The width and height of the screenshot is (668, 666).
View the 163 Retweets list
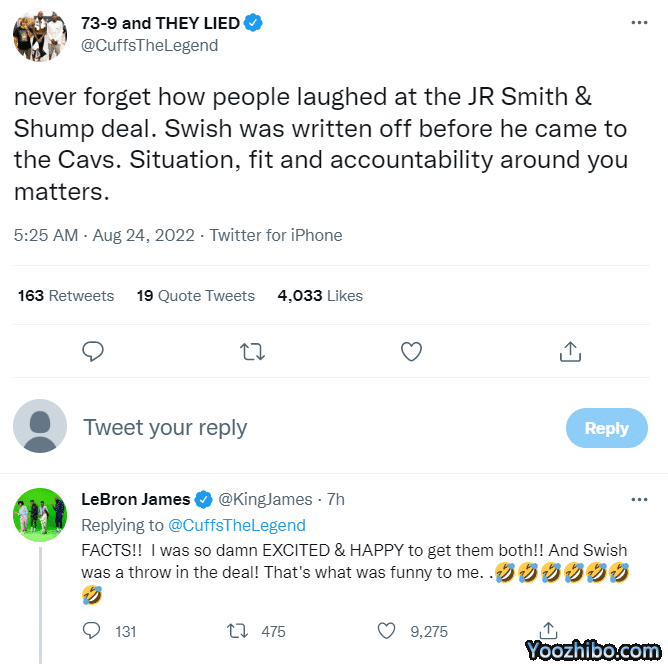coord(66,296)
